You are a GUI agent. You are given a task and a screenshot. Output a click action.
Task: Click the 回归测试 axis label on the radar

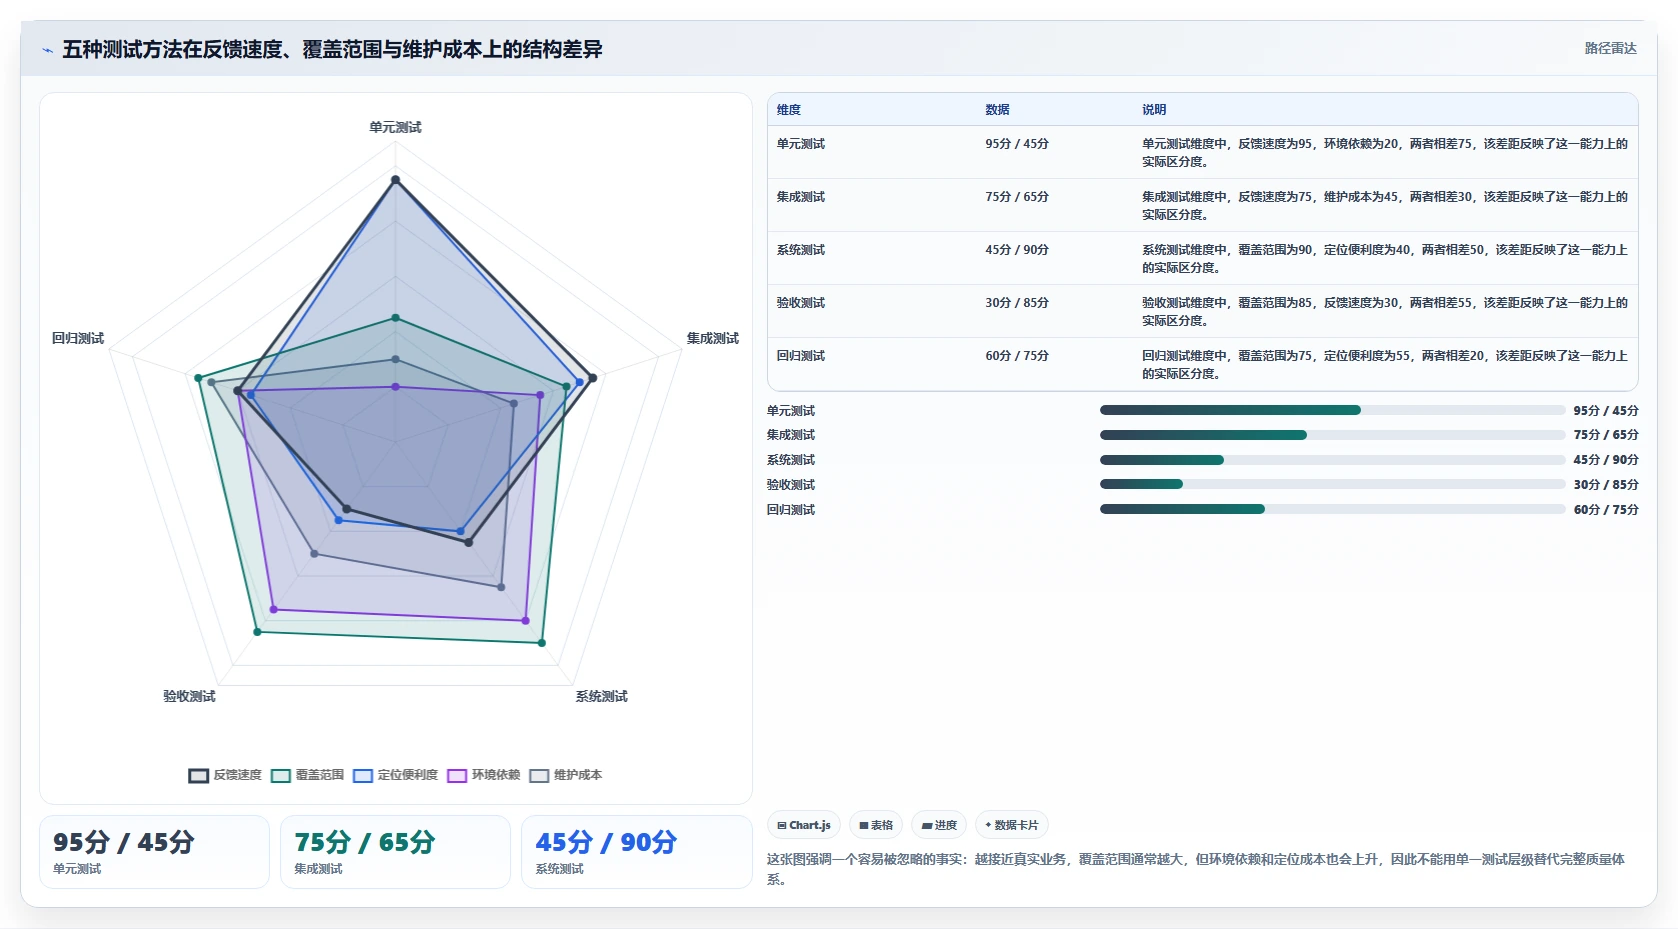(78, 338)
